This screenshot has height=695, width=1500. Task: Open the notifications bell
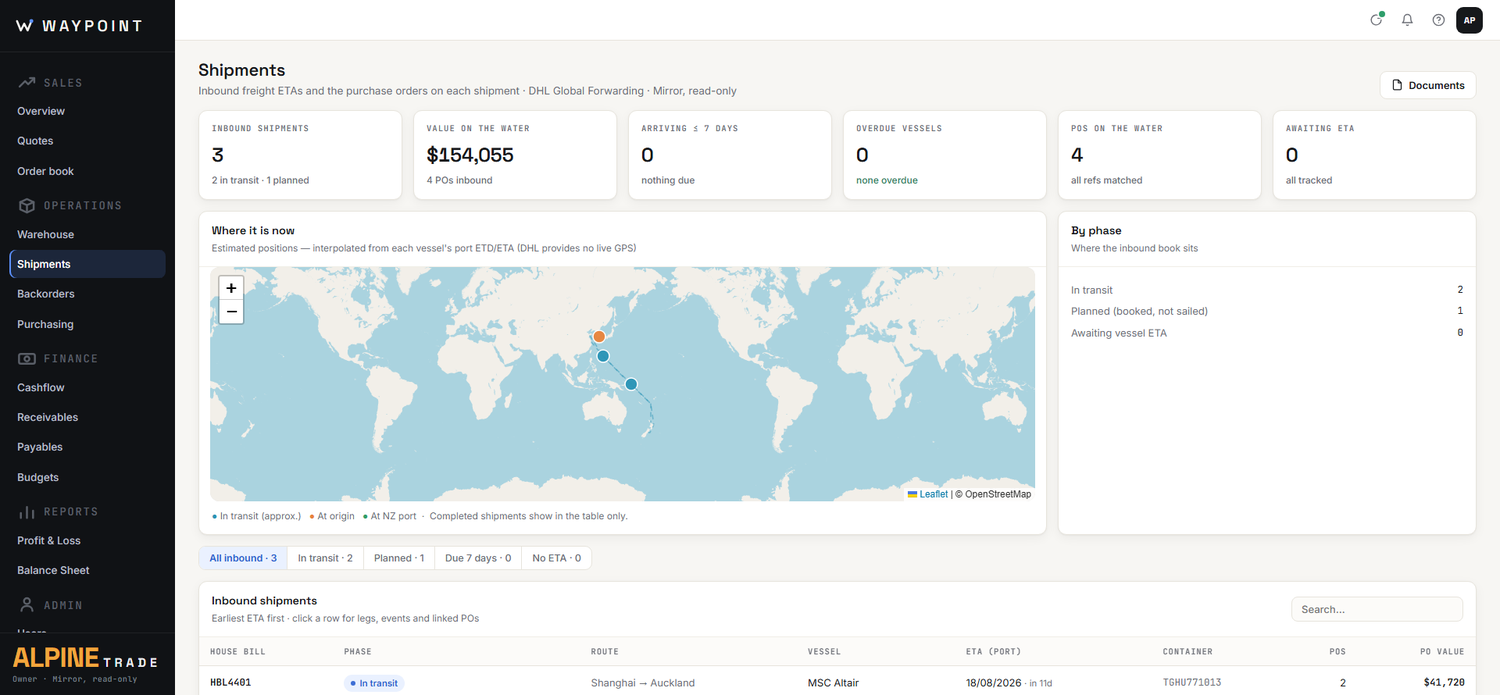click(x=1407, y=20)
